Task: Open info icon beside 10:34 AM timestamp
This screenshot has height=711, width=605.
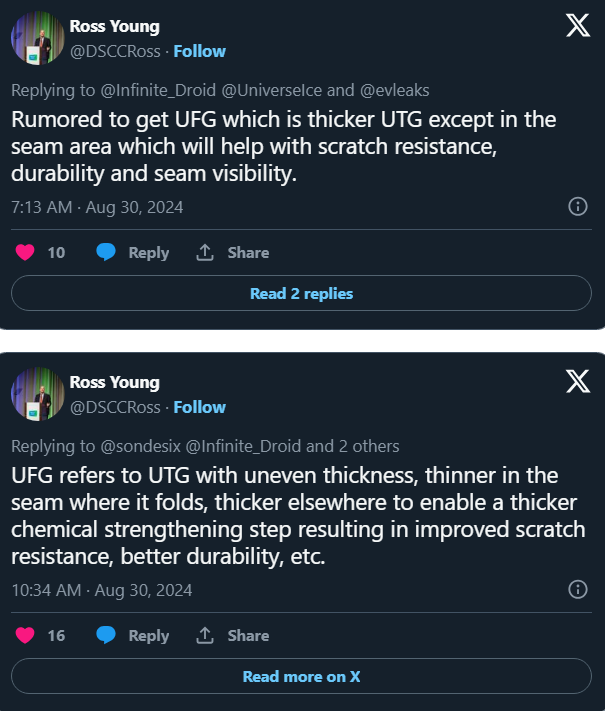Action: click(x=578, y=589)
